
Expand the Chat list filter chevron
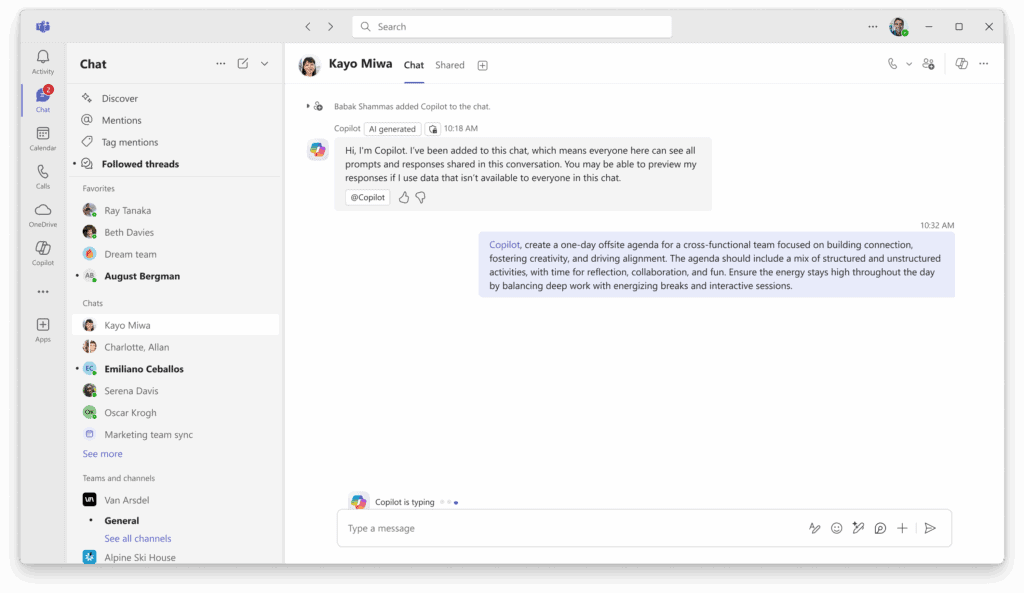264,63
